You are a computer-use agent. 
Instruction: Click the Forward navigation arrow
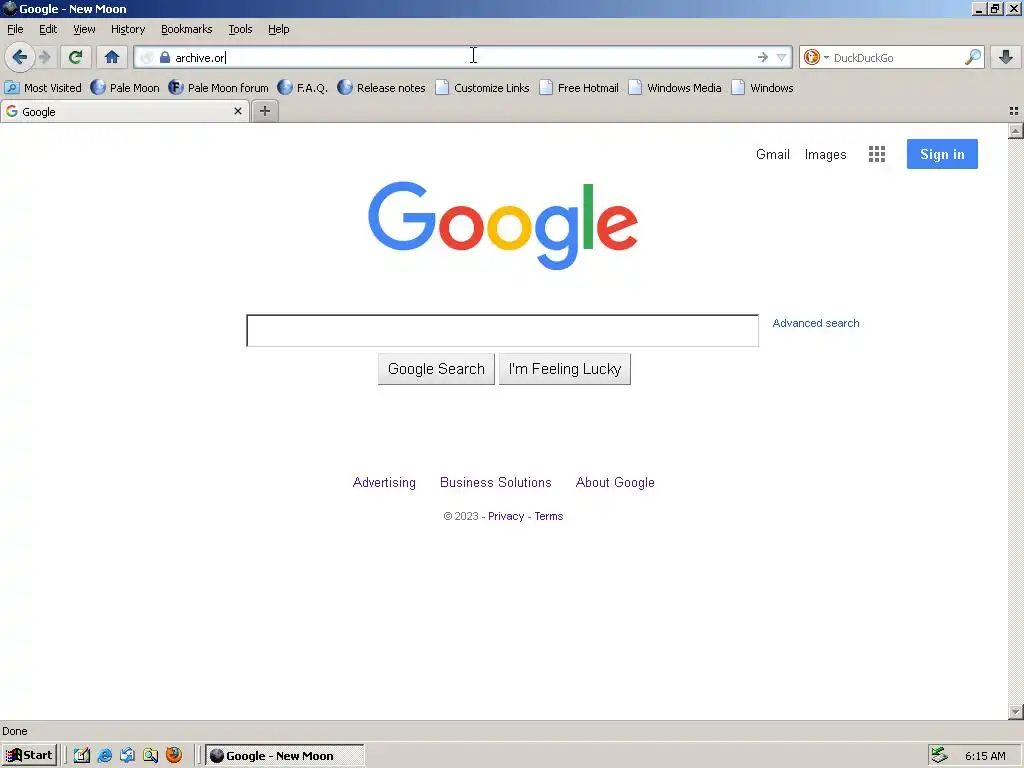pyautogui.click(x=44, y=57)
